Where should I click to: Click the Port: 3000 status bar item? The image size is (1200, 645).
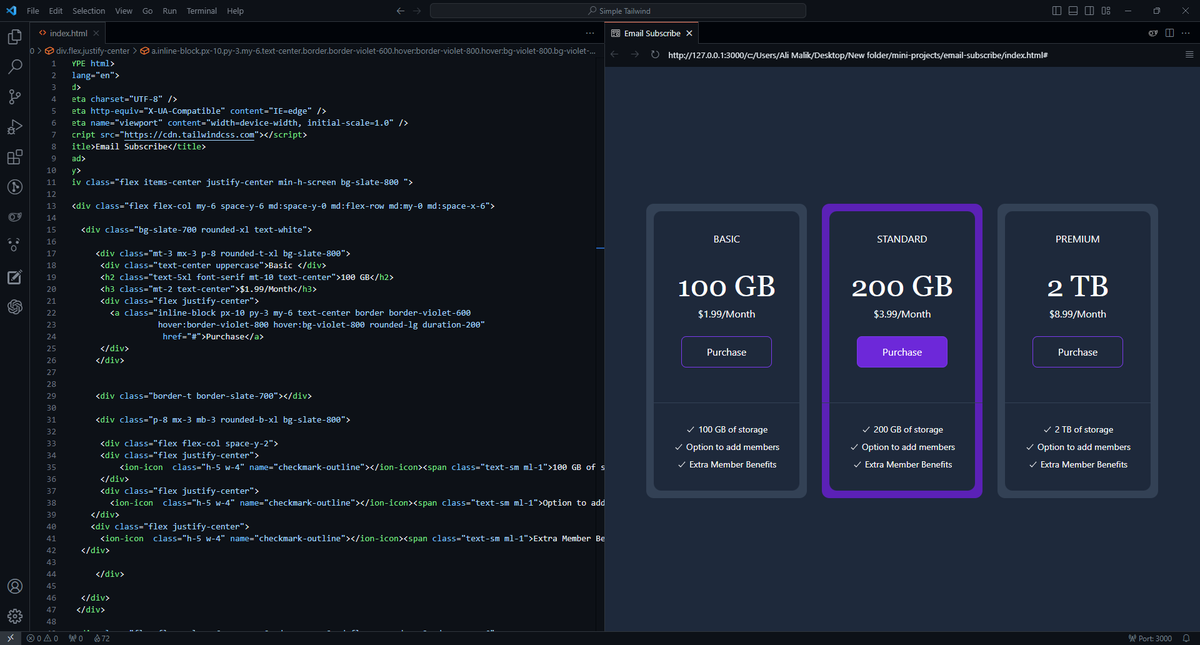[1150, 638]
